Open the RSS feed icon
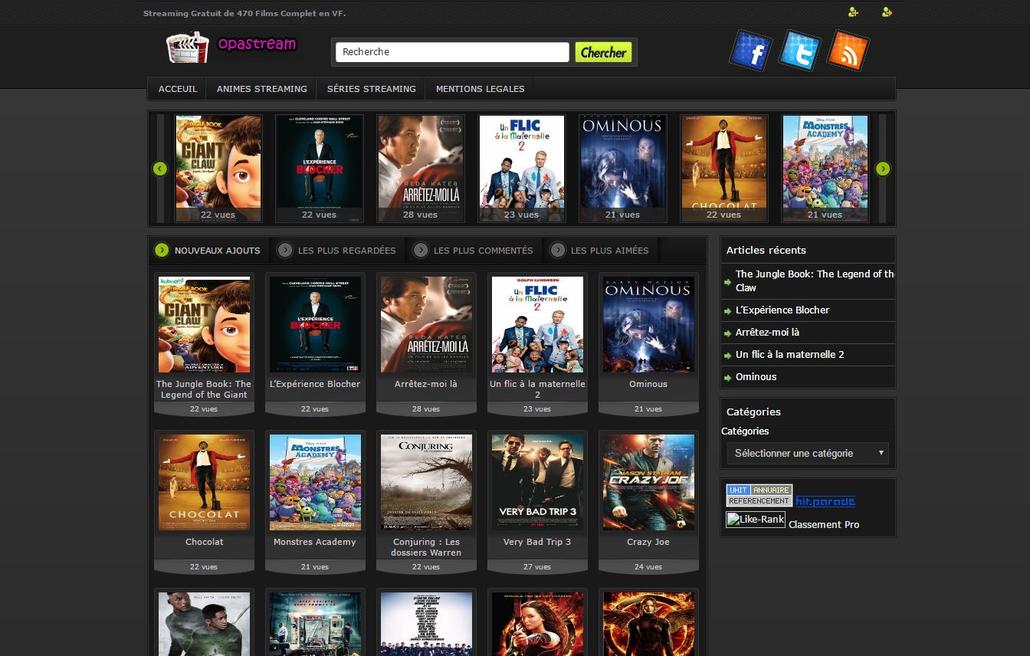The width and height of the screenshot is (1030, 656). tap(848, 51)
